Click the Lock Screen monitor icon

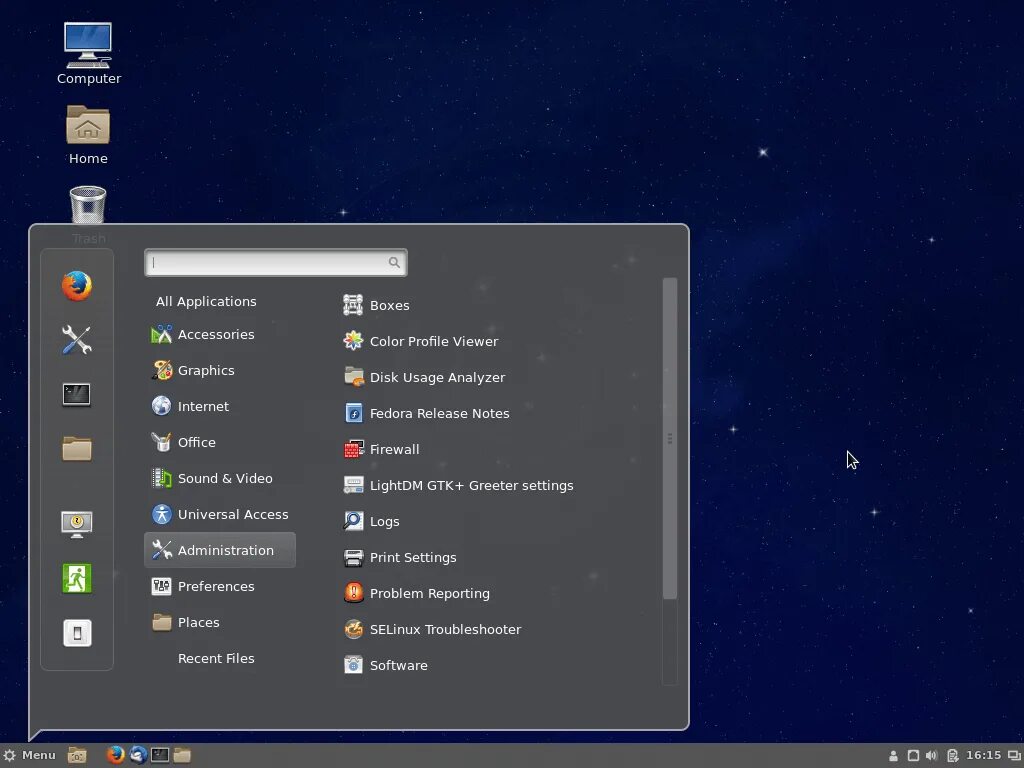76,524
